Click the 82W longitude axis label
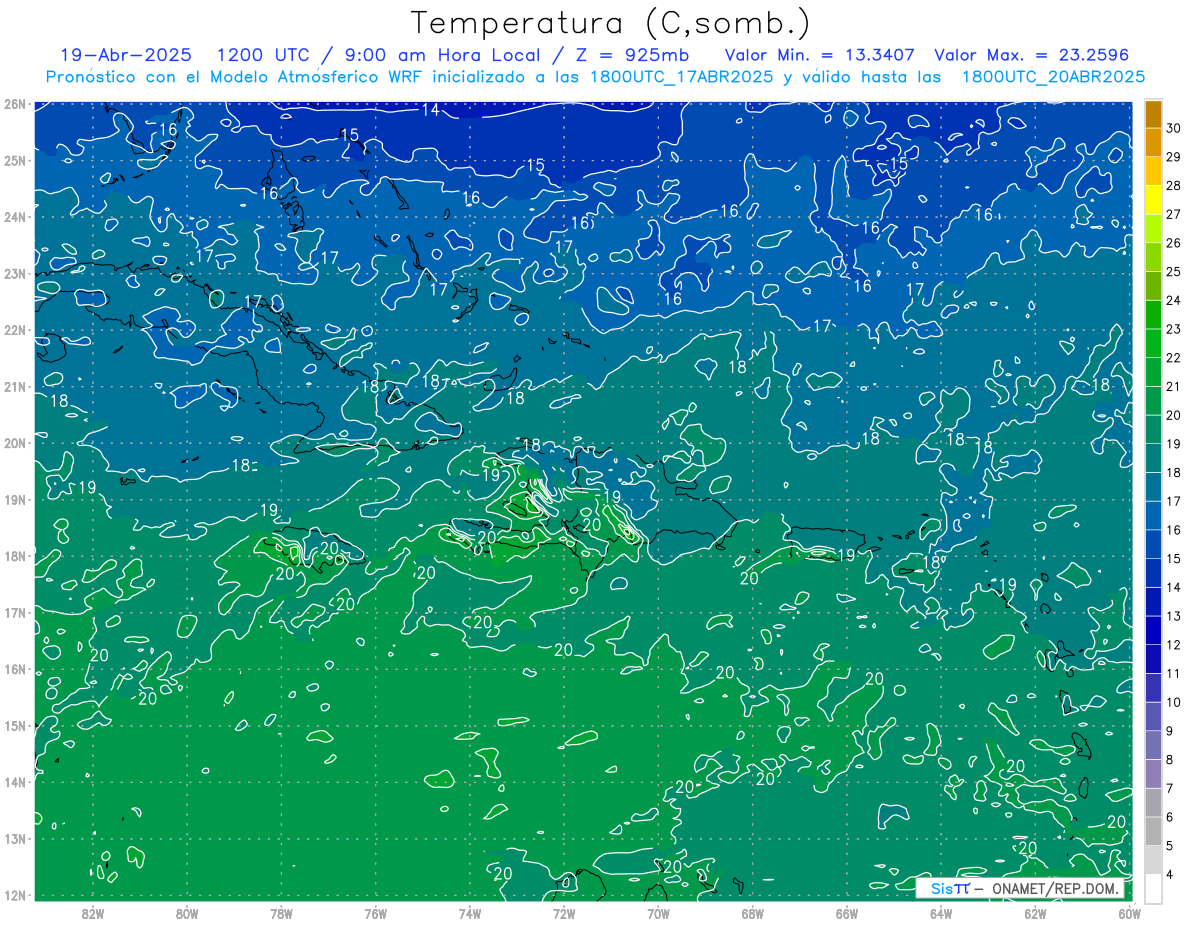Screen dimensions: 1200x927 point(93,913)
